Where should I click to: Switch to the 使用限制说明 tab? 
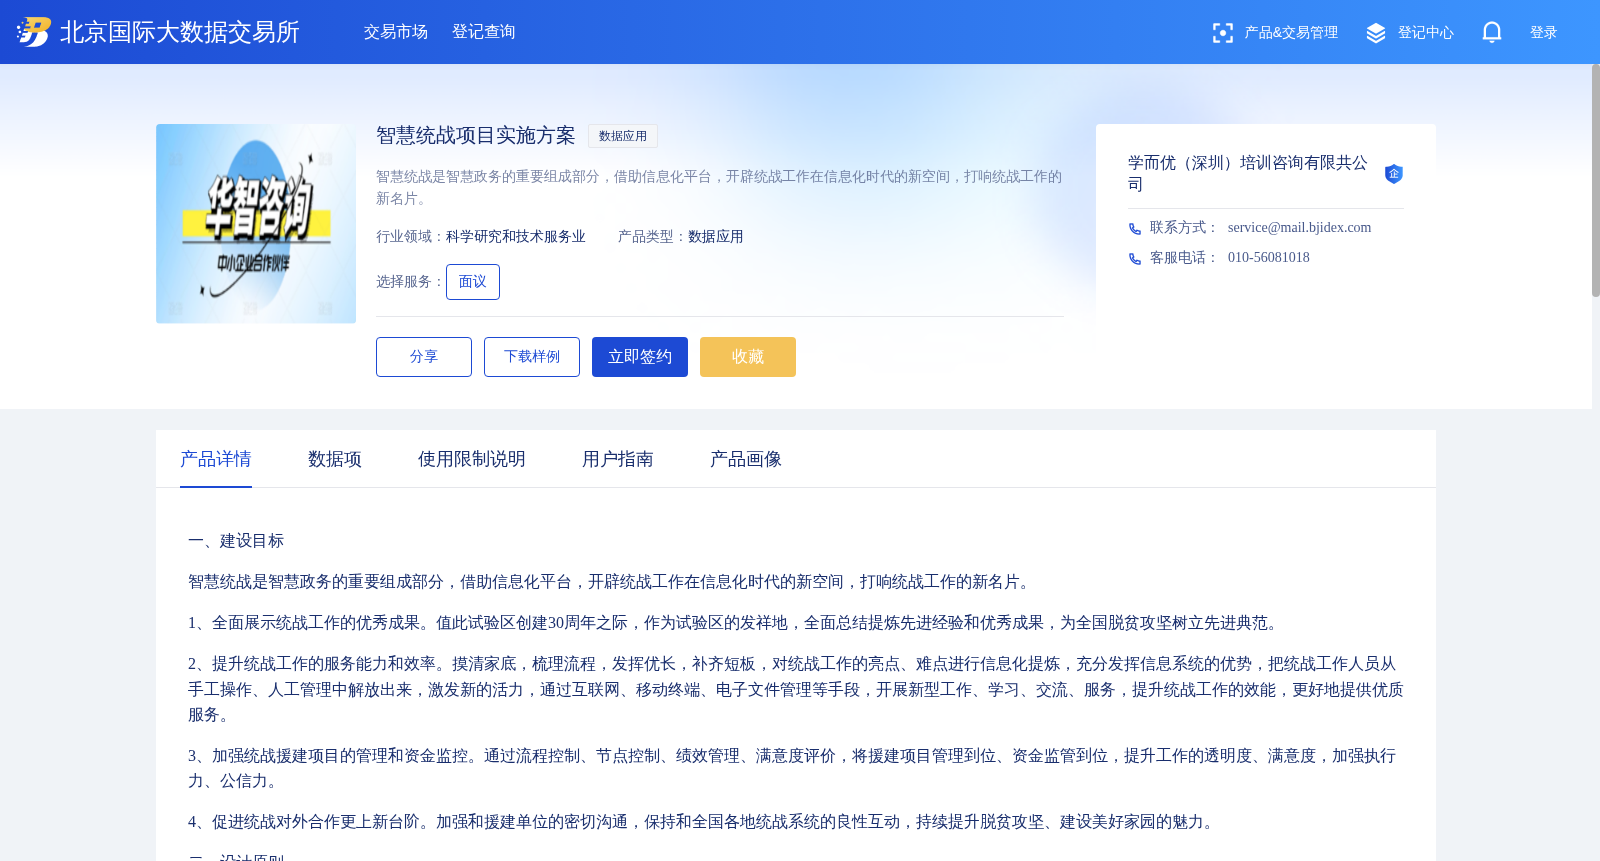tap(472, 459)
